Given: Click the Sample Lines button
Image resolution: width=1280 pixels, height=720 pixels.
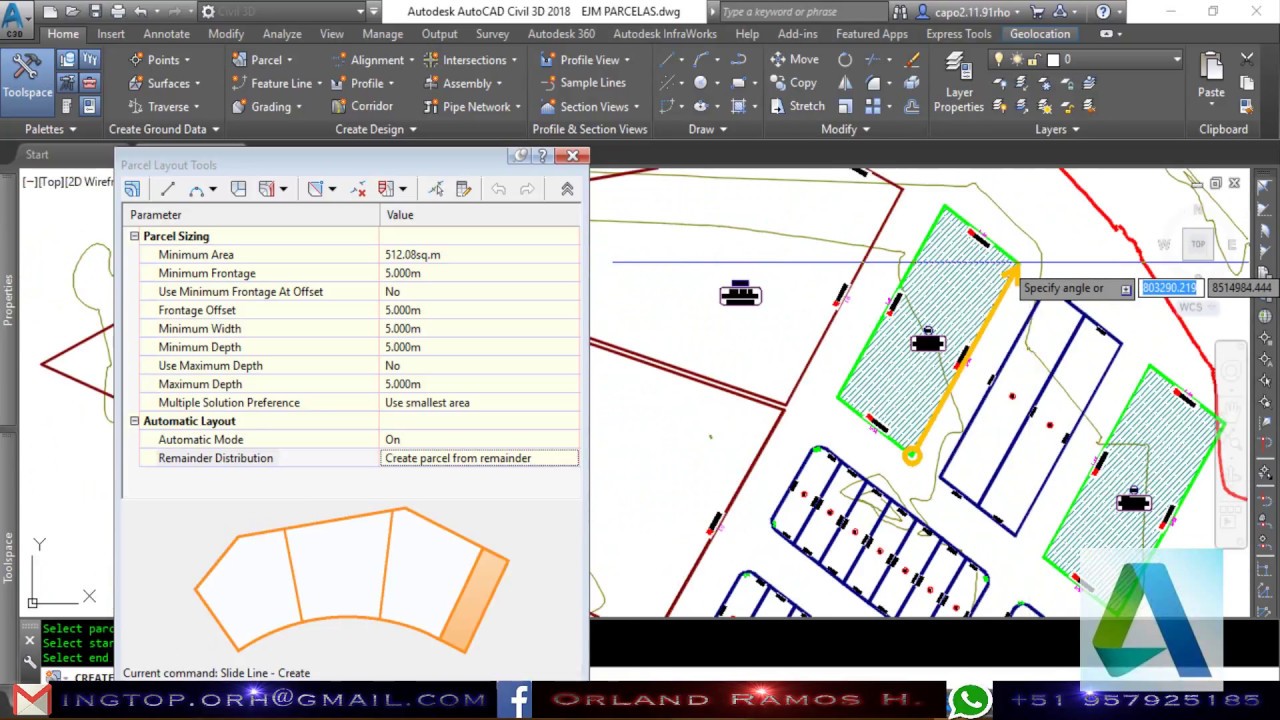Looking at the screenshot, I should (583, 83).
